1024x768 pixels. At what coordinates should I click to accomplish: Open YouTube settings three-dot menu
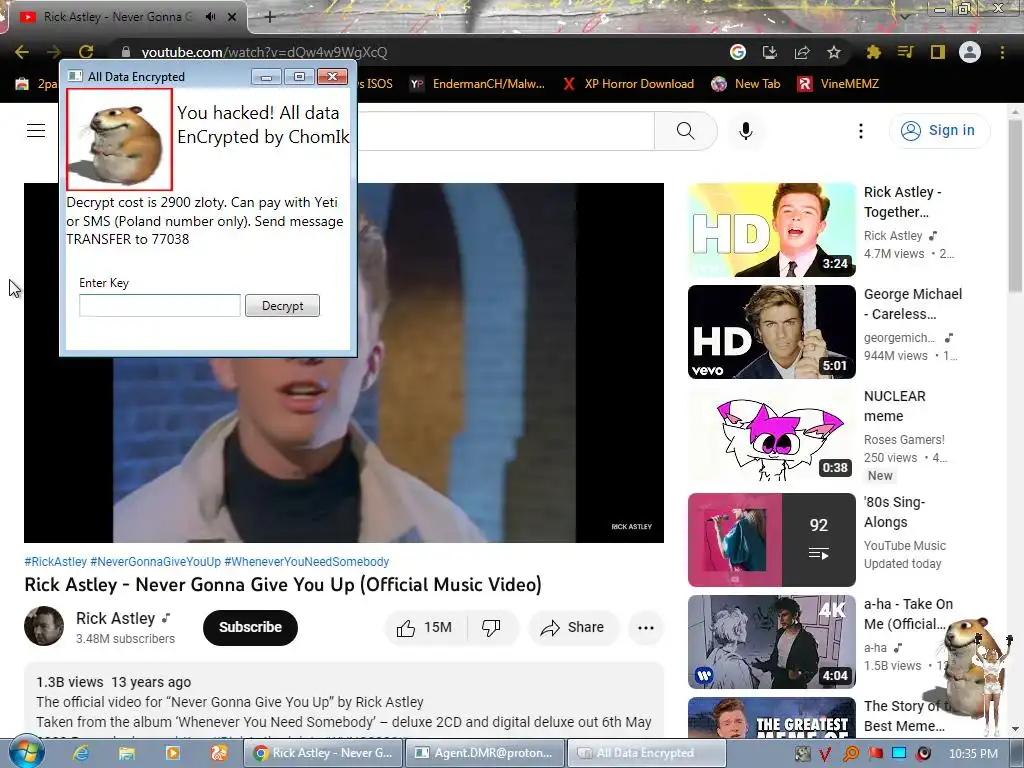(861, 131)
